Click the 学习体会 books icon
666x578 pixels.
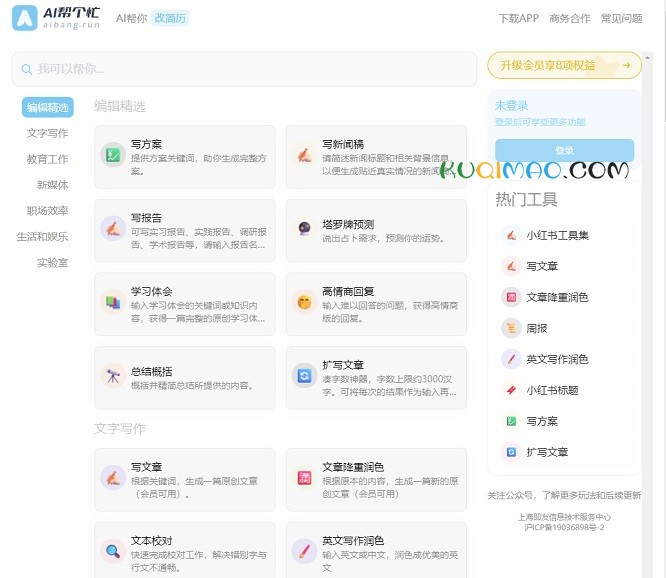(x=112, y=301)
